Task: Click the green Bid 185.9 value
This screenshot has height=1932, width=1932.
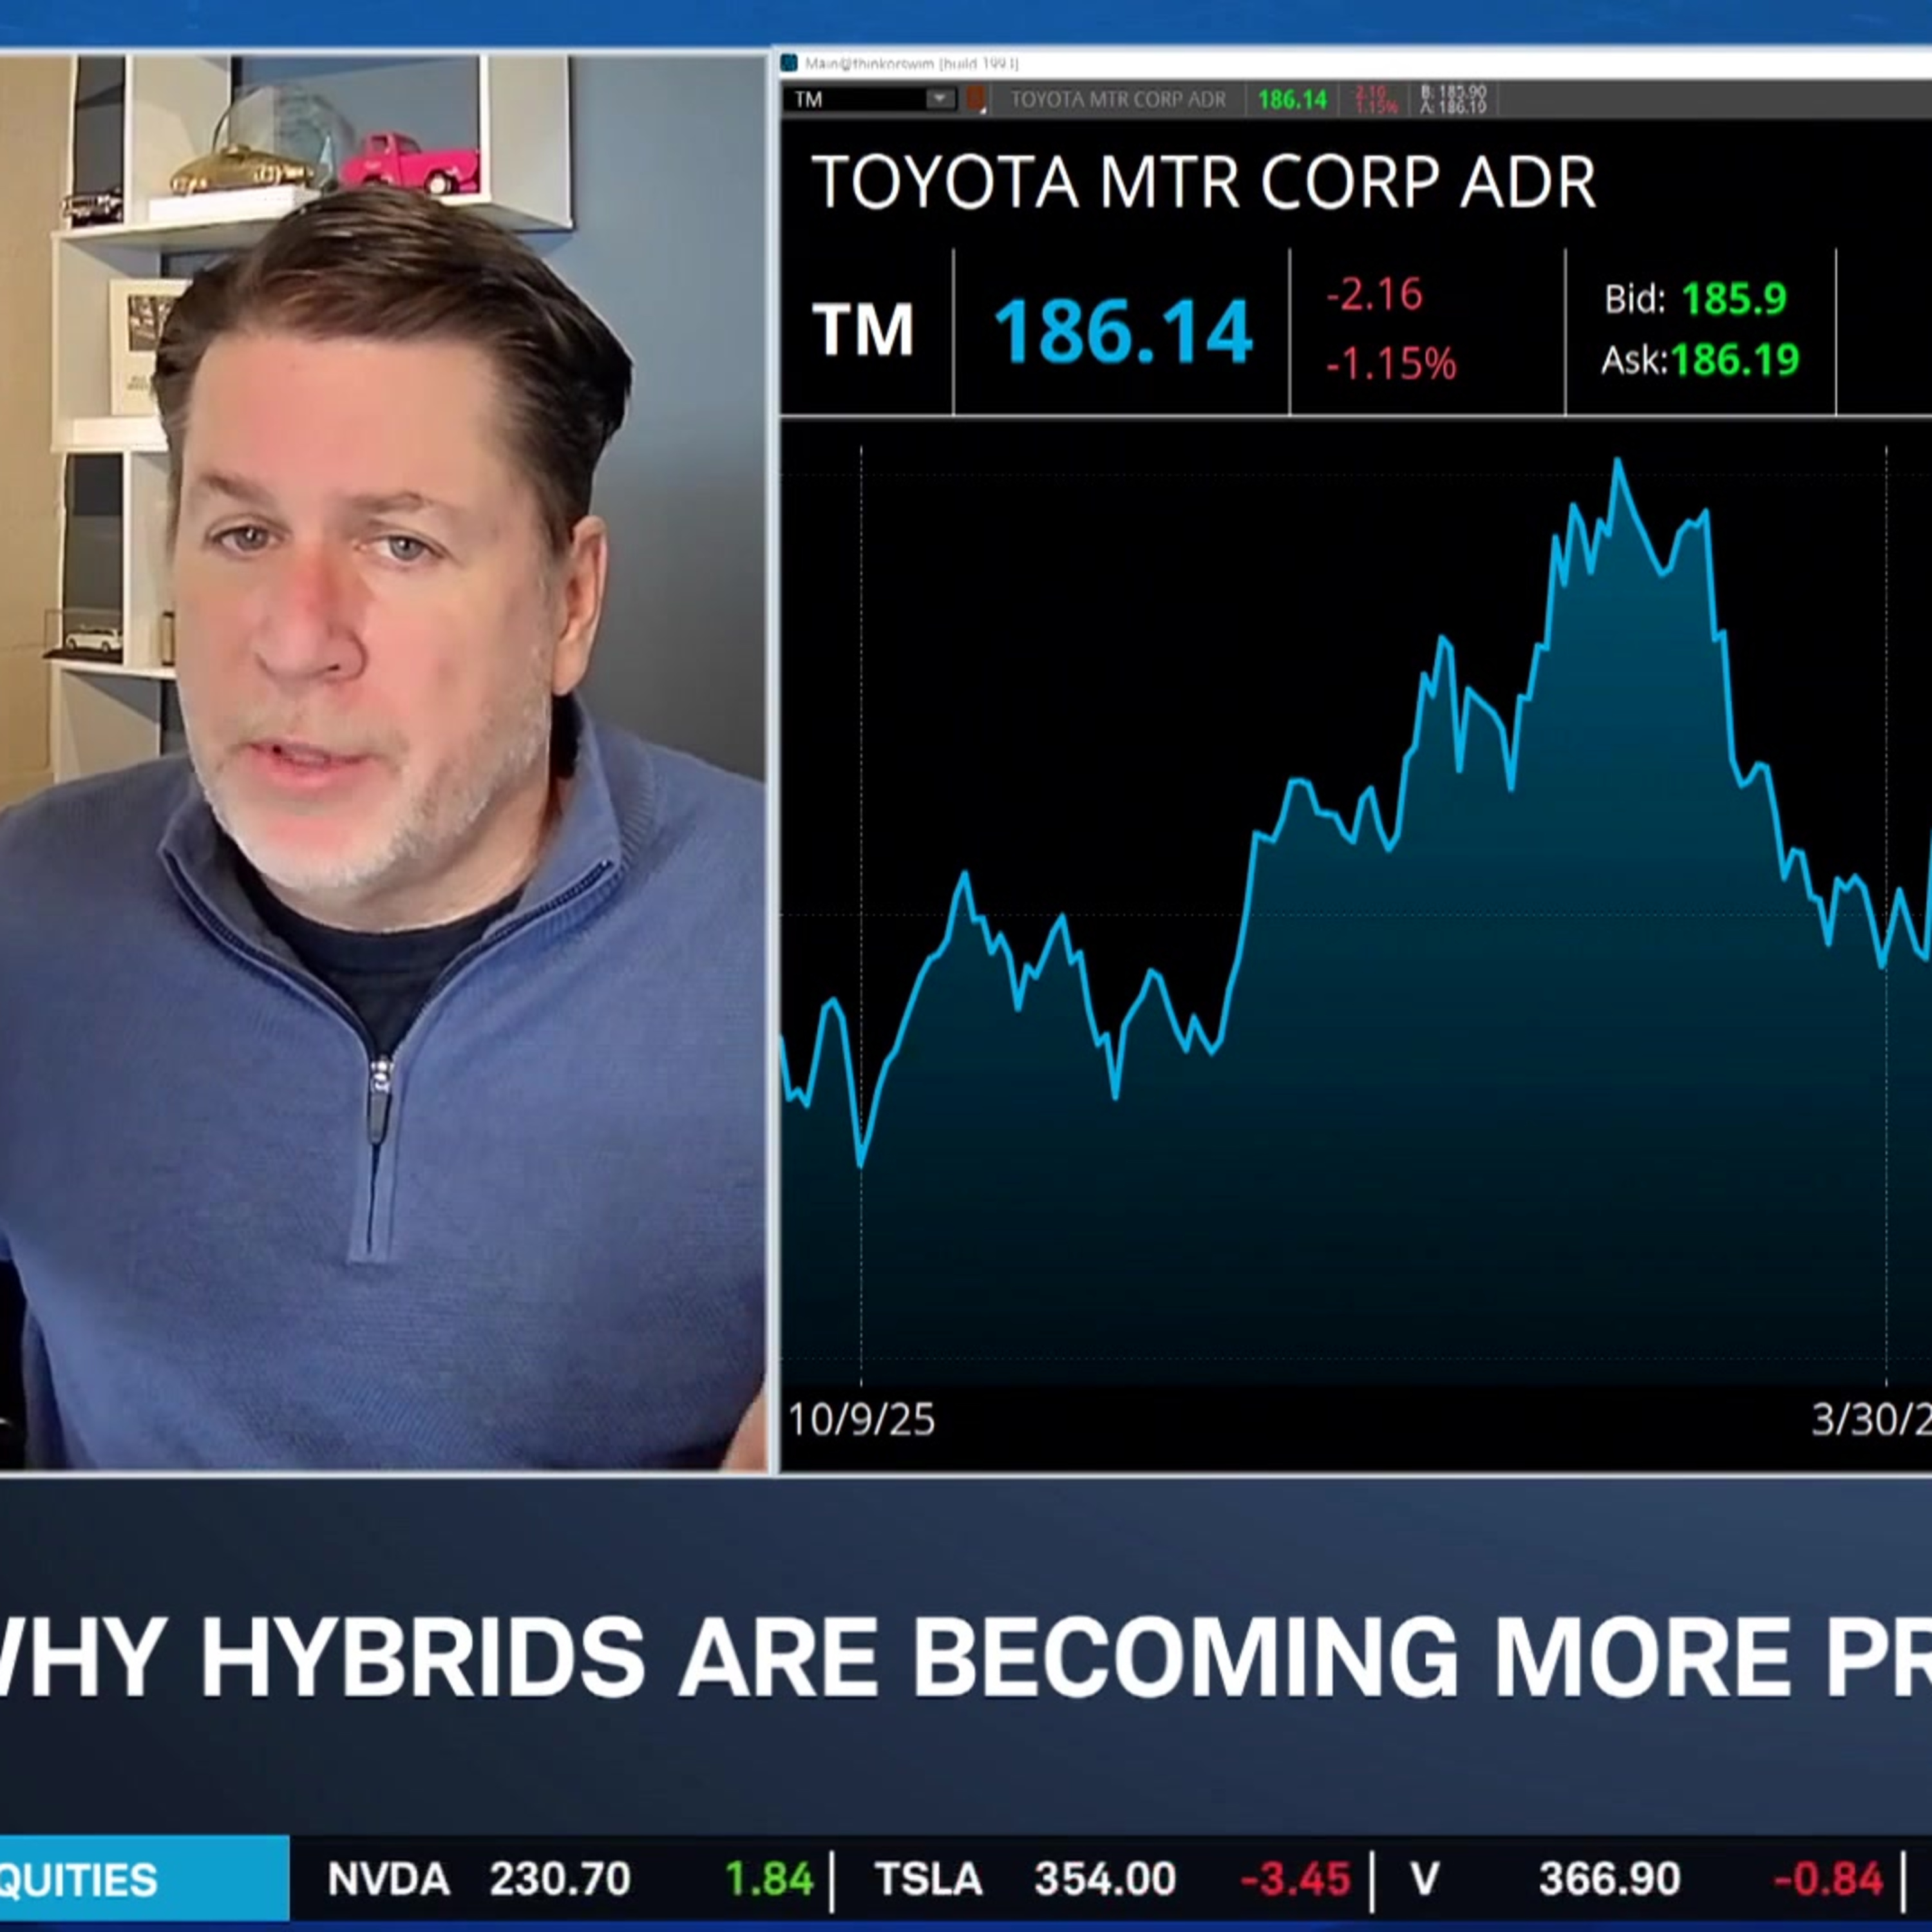Action: coord(1734,299)
